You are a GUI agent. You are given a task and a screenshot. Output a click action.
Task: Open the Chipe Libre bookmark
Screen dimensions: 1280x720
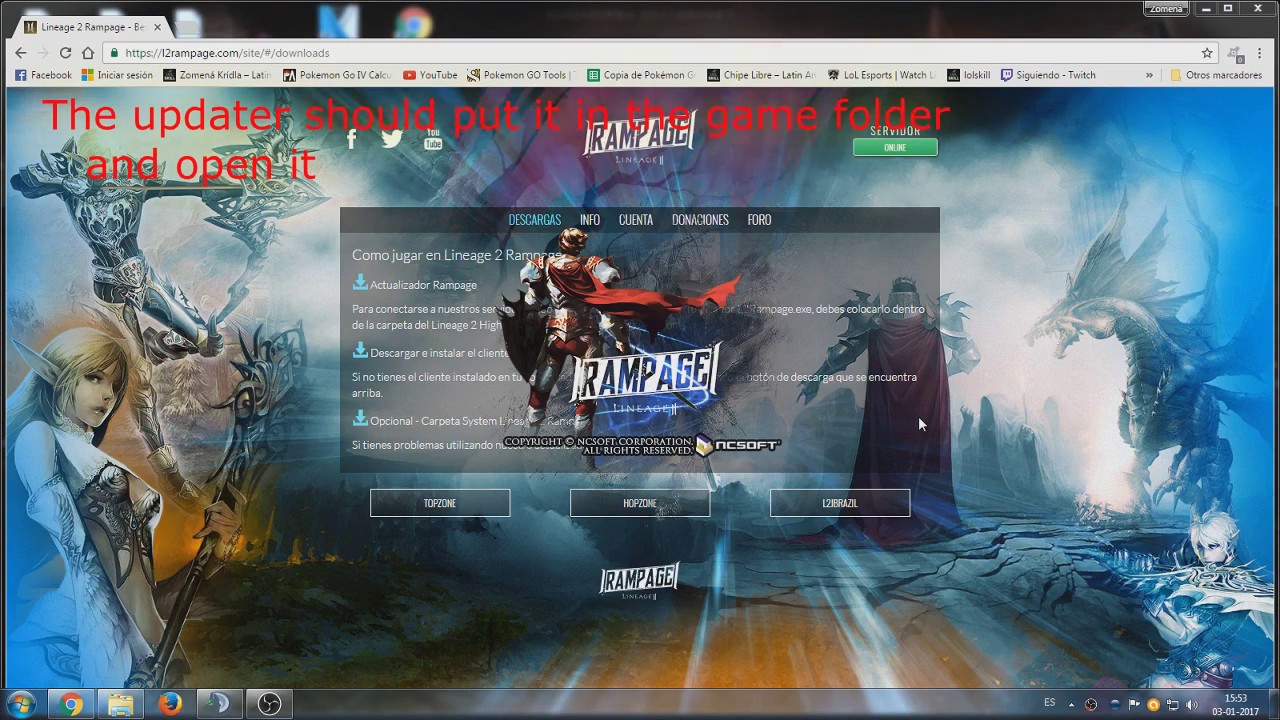[761, 75]
